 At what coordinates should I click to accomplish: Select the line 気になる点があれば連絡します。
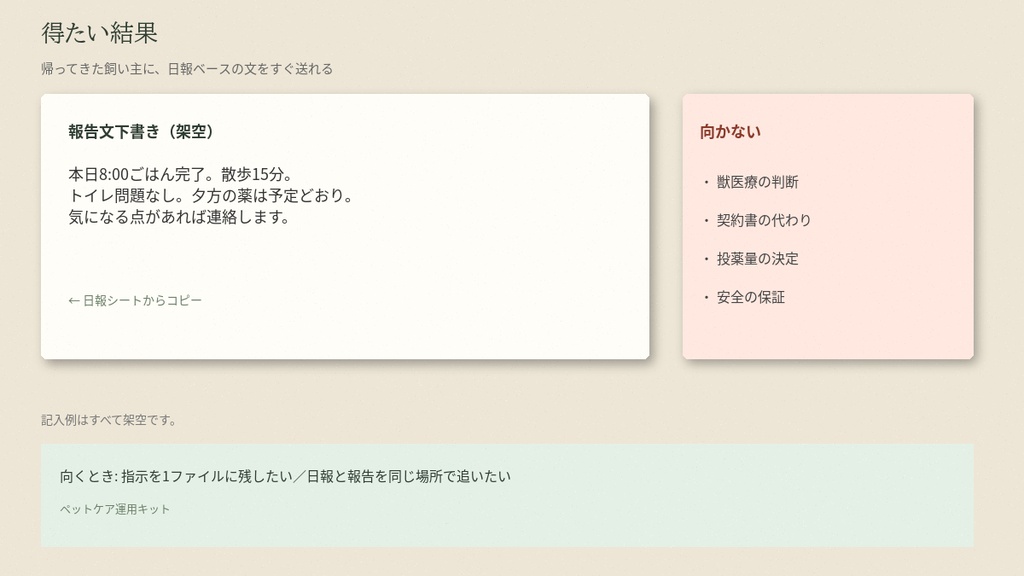(179, 217)
